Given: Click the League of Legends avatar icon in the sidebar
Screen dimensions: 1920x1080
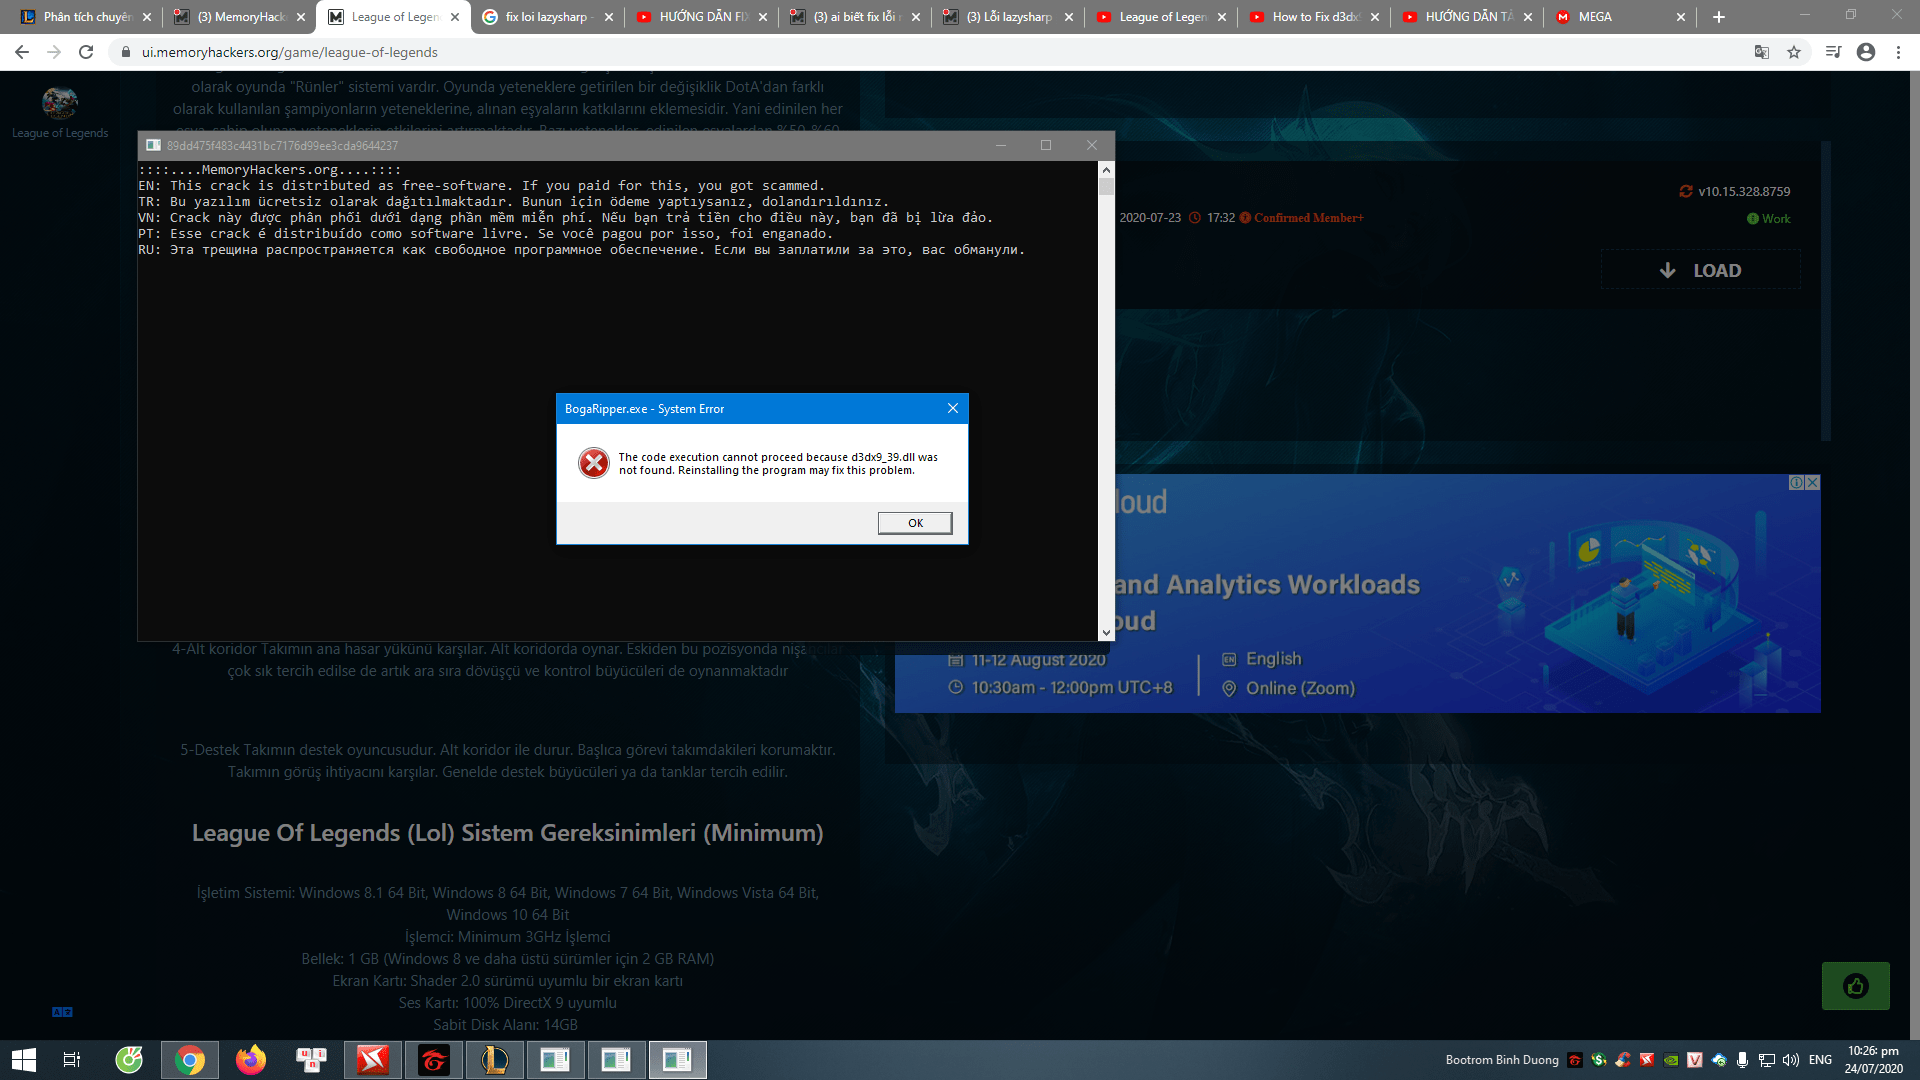Looking at the screenshot, I should click(60, 102).
